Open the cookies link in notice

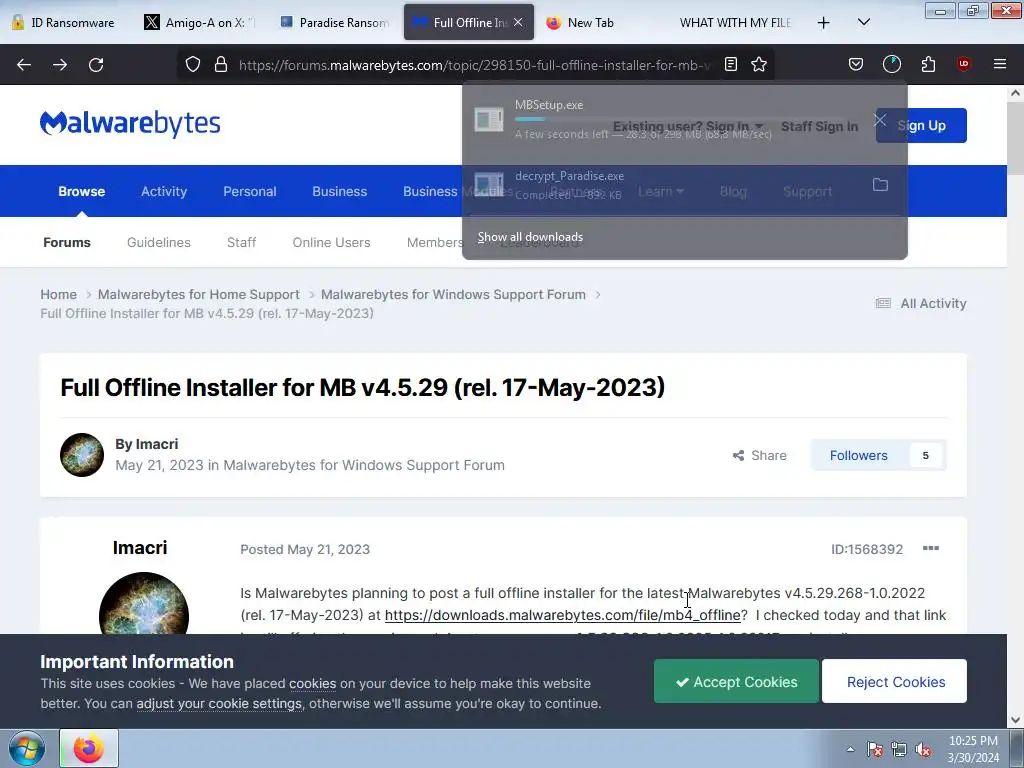coord(312,683)
